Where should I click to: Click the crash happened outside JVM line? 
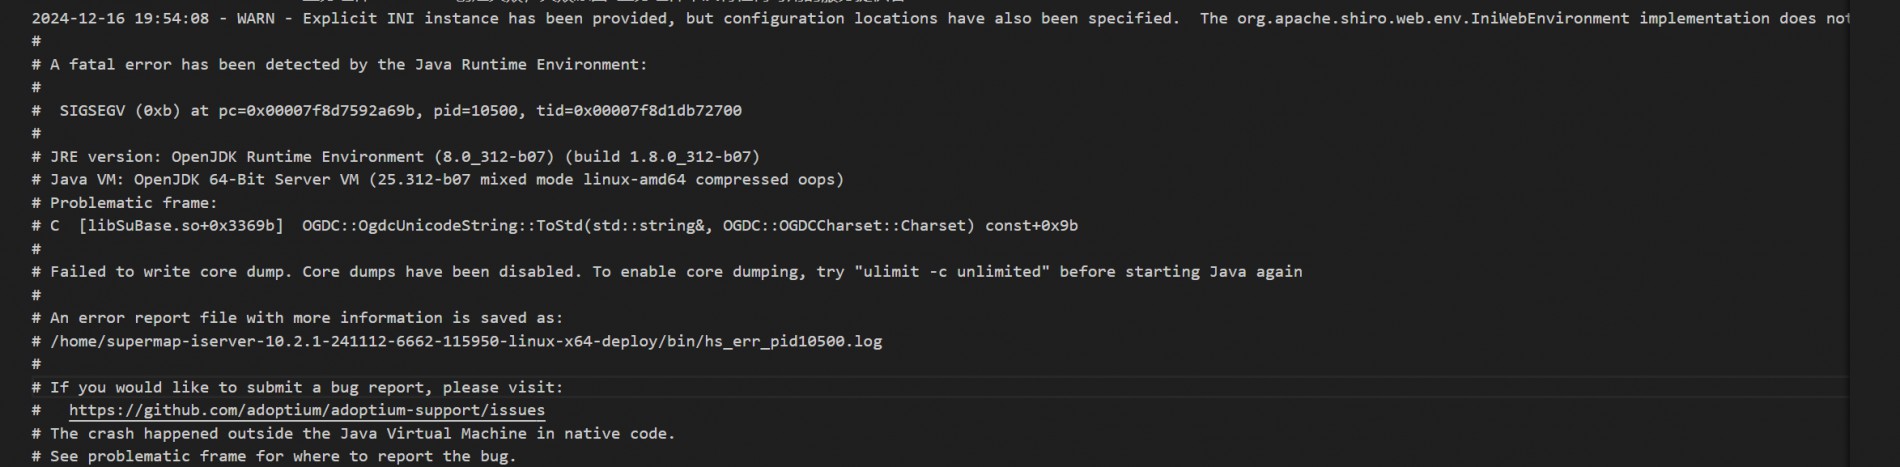(x=354, y=434)
